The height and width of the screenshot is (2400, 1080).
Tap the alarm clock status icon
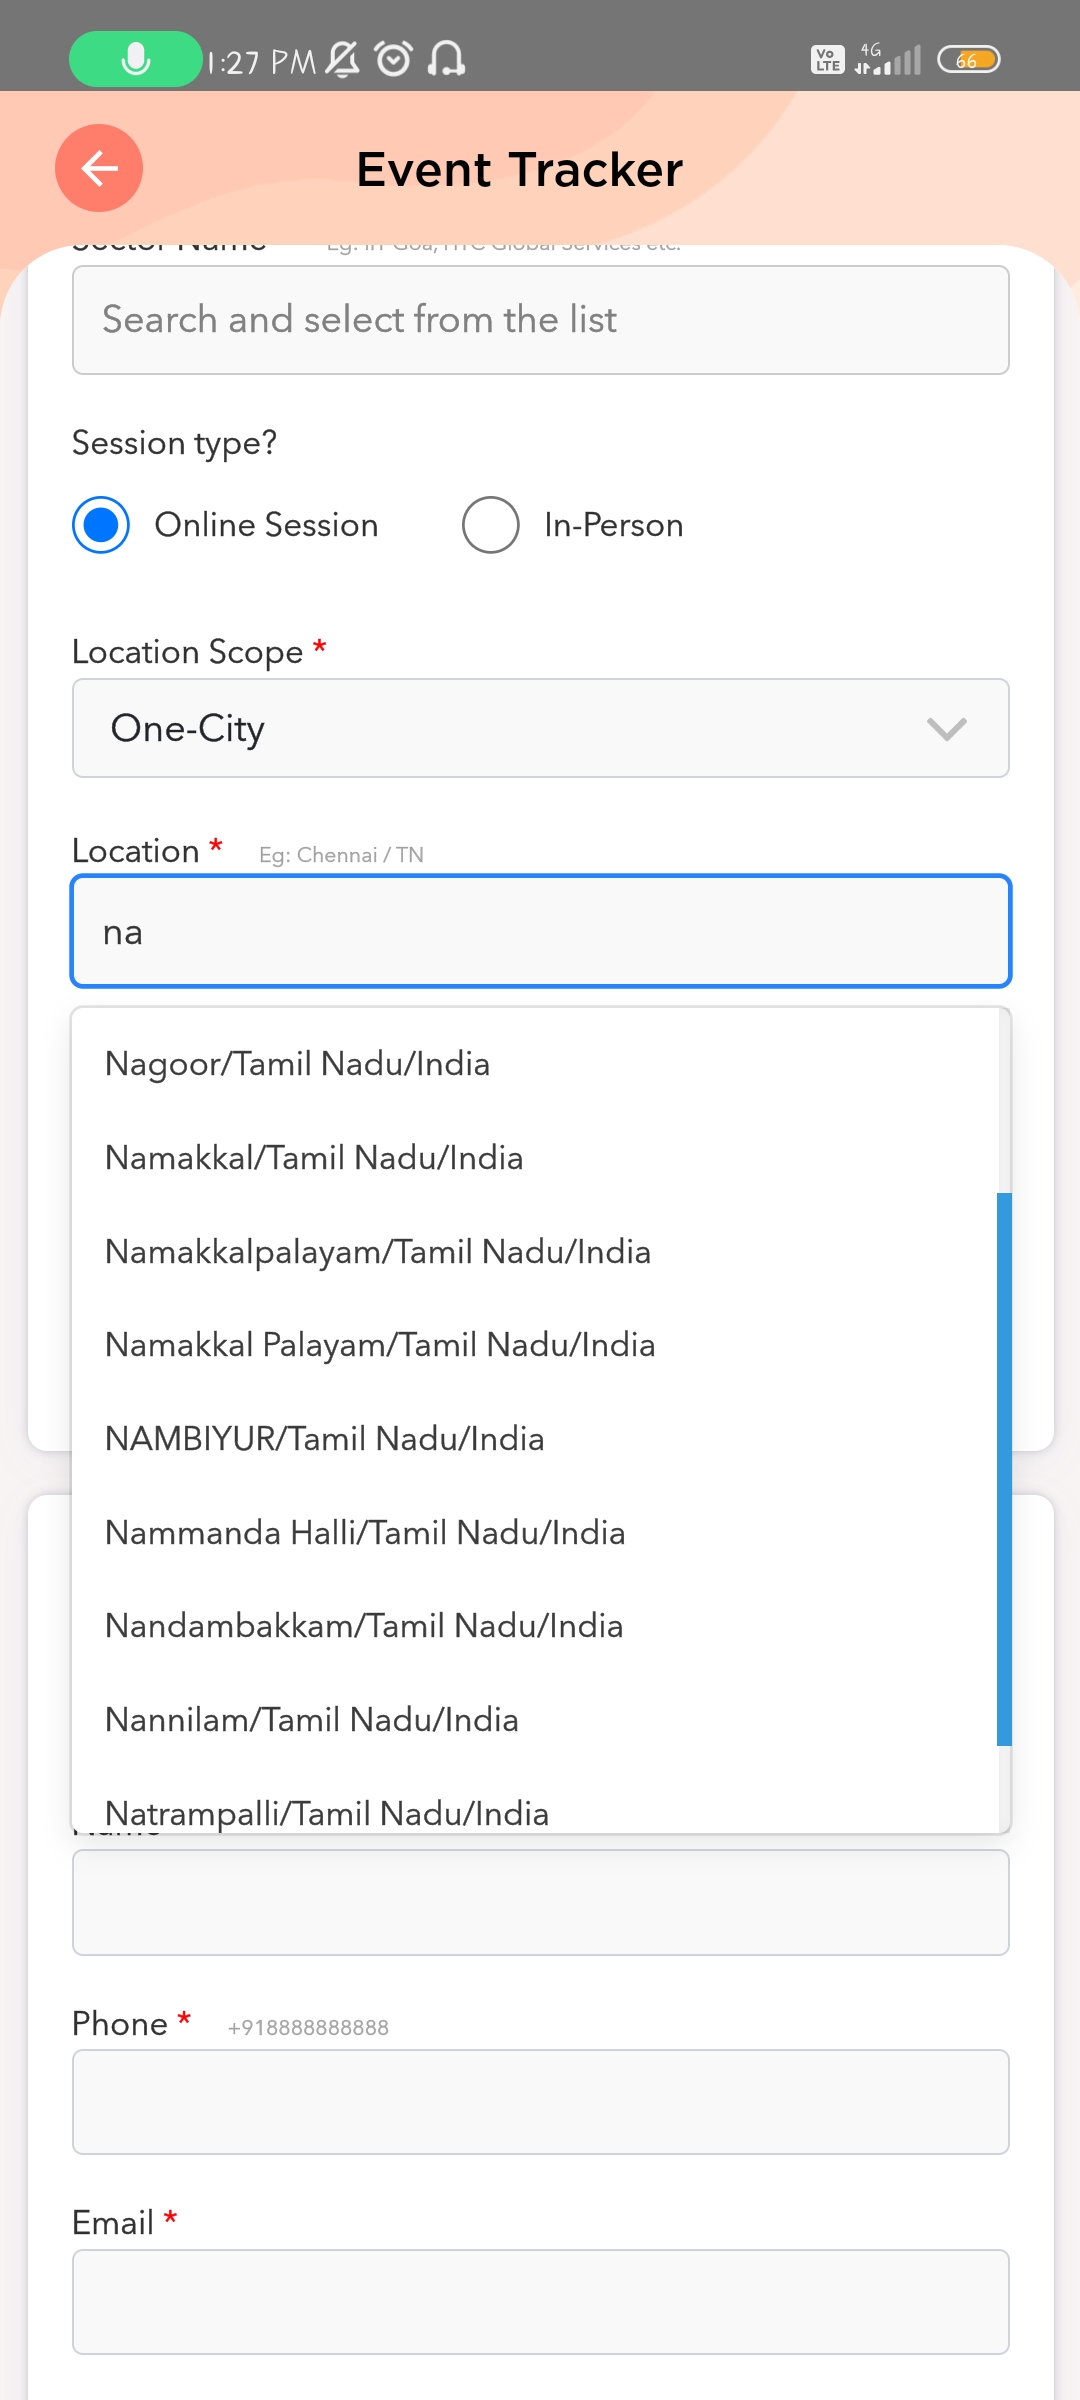point(394,59)
